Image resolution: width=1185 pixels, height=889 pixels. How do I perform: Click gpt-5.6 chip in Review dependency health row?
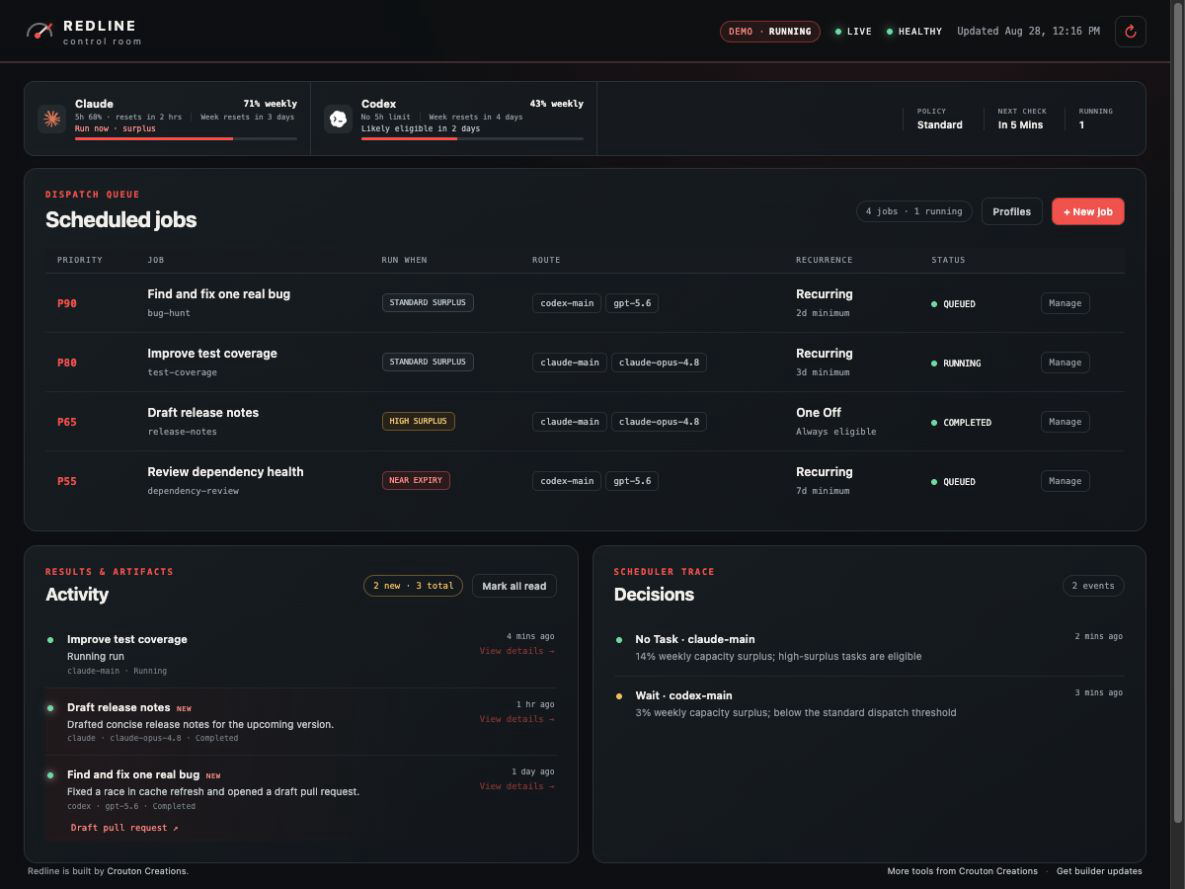pos(632,481)
